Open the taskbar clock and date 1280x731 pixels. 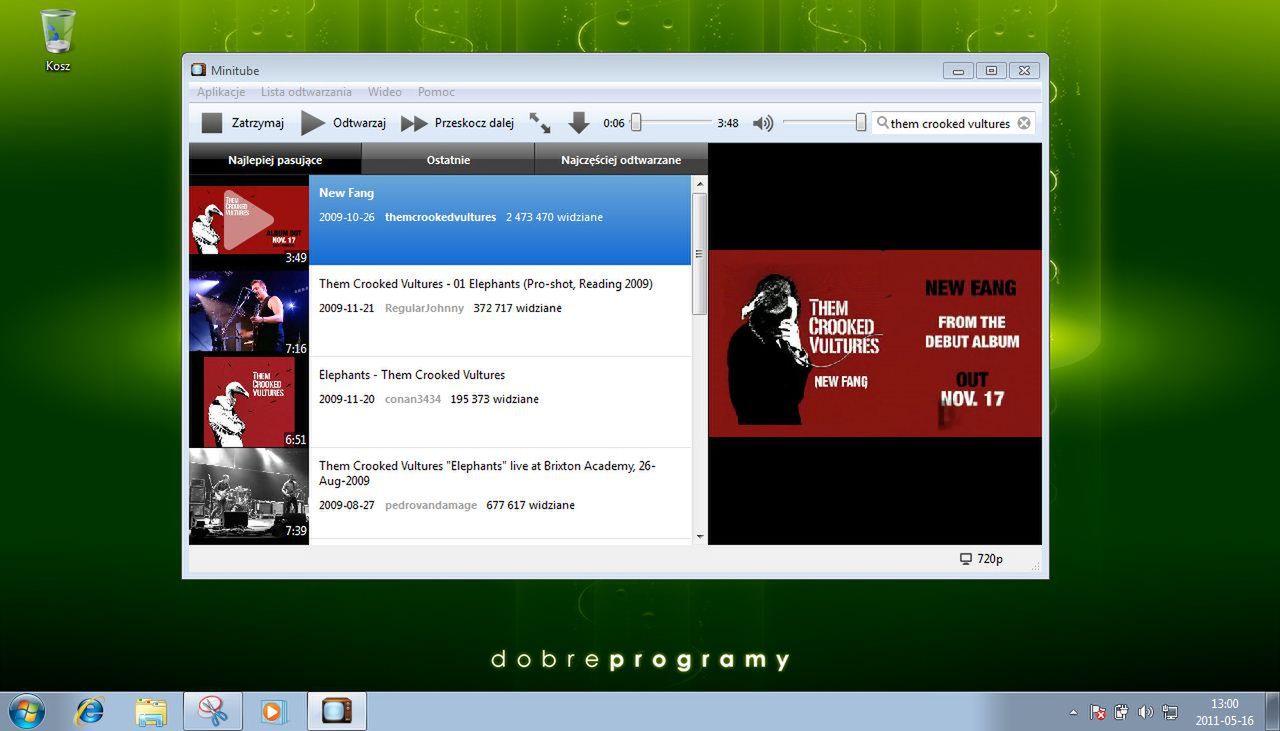coord(1224,712)
